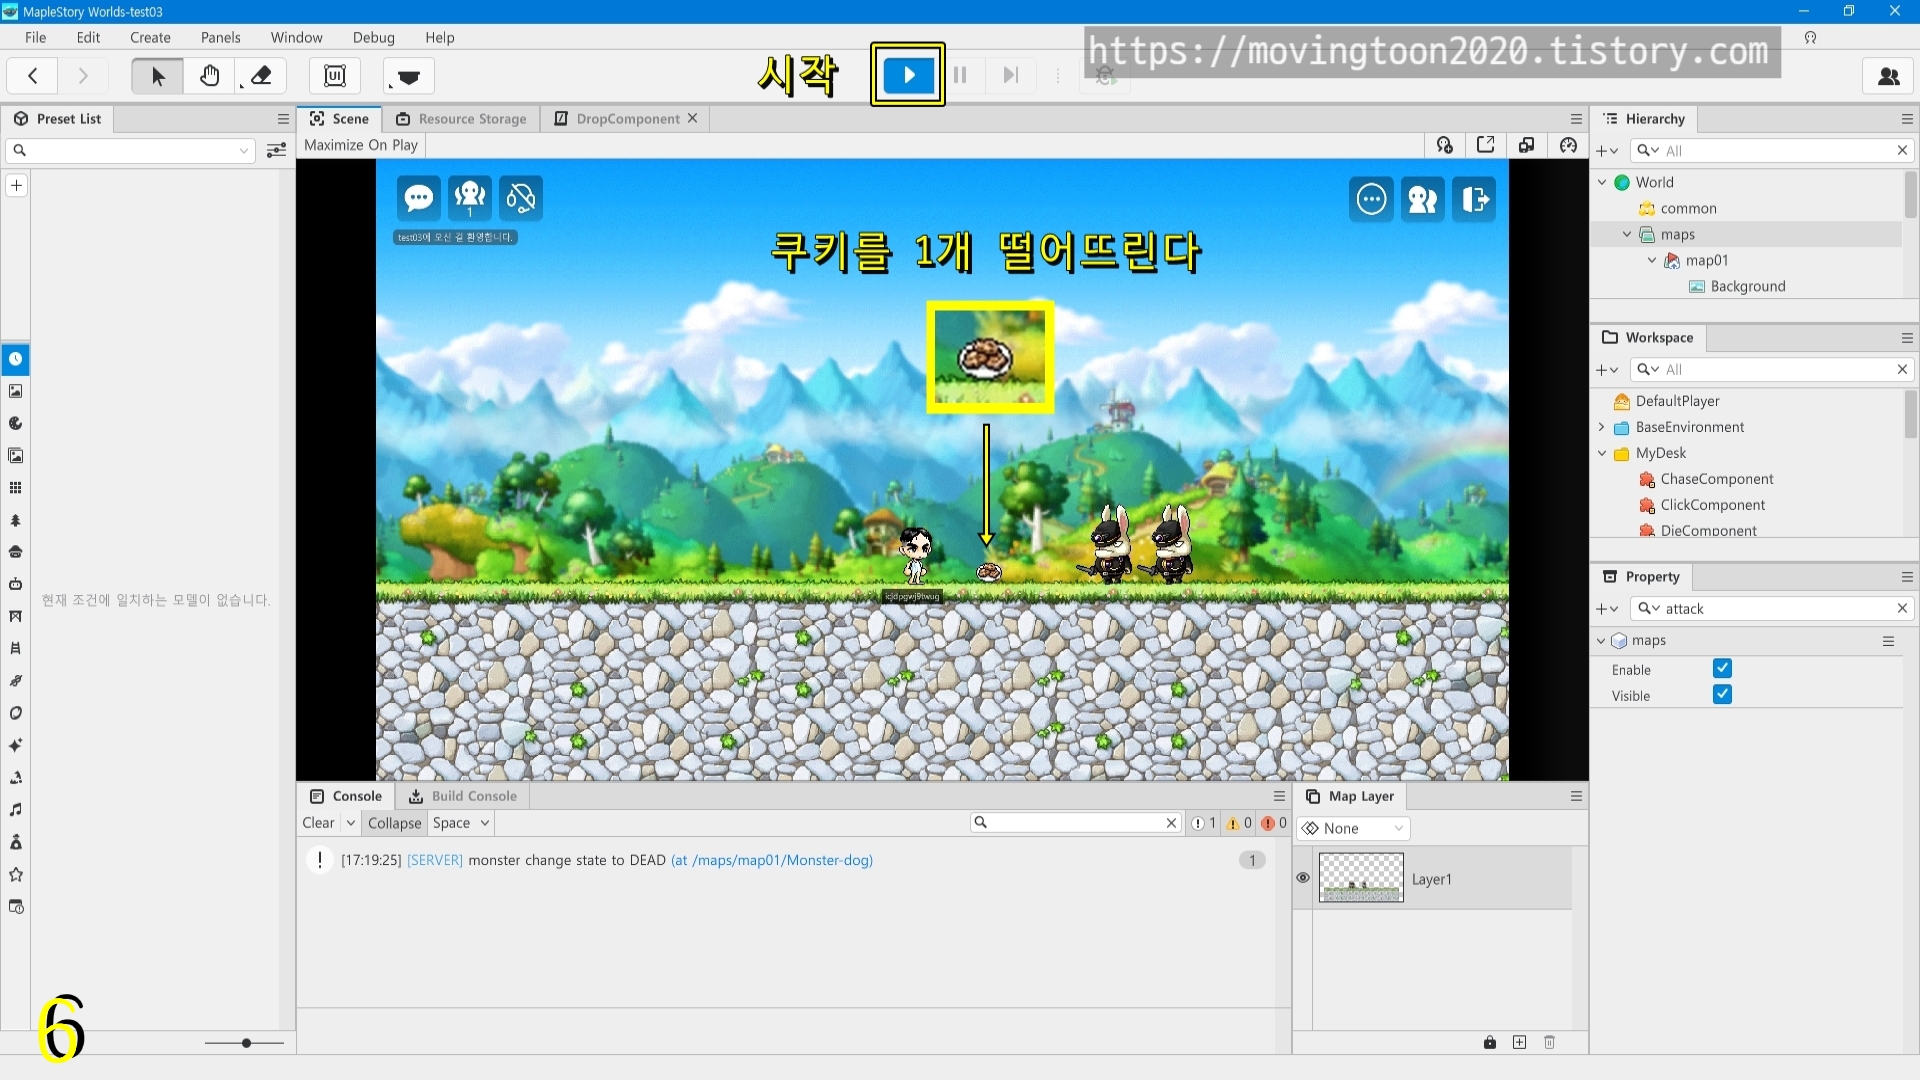Image resolution: width=1920 pixels, height=1080 pixels.
Task: Click the multi-window icon in Scene bar
Action: [1527, 145]
